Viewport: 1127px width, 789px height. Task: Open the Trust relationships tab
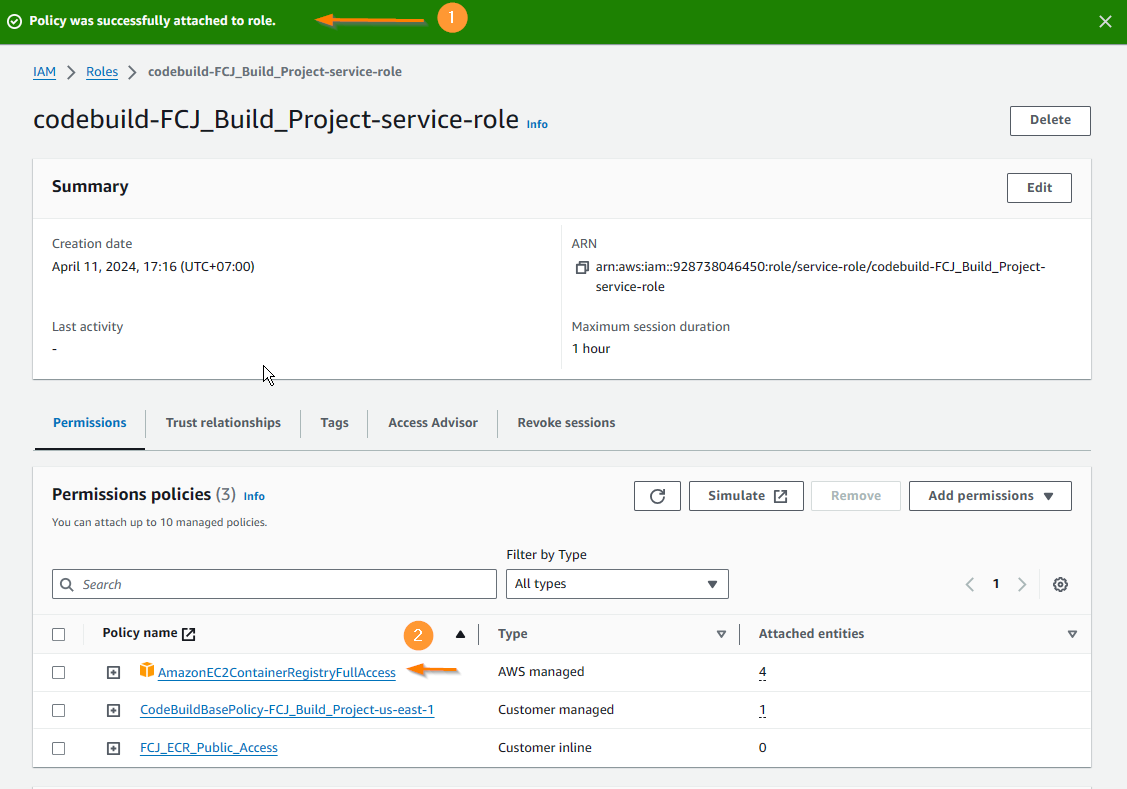224,423
